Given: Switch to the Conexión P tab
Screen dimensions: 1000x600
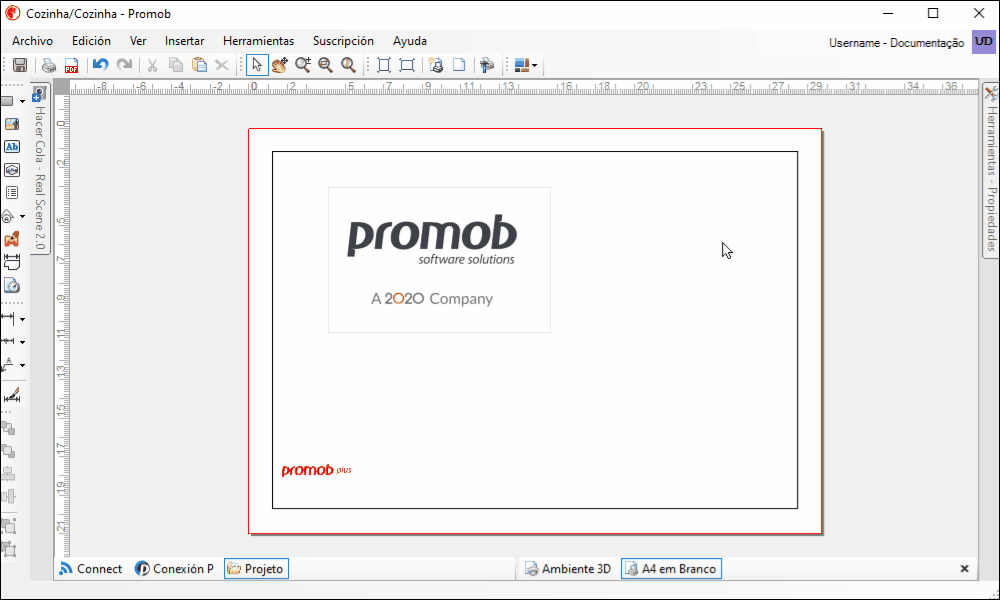Looking at the screenshot, I should pyautogui.click(x=174, y=569).
